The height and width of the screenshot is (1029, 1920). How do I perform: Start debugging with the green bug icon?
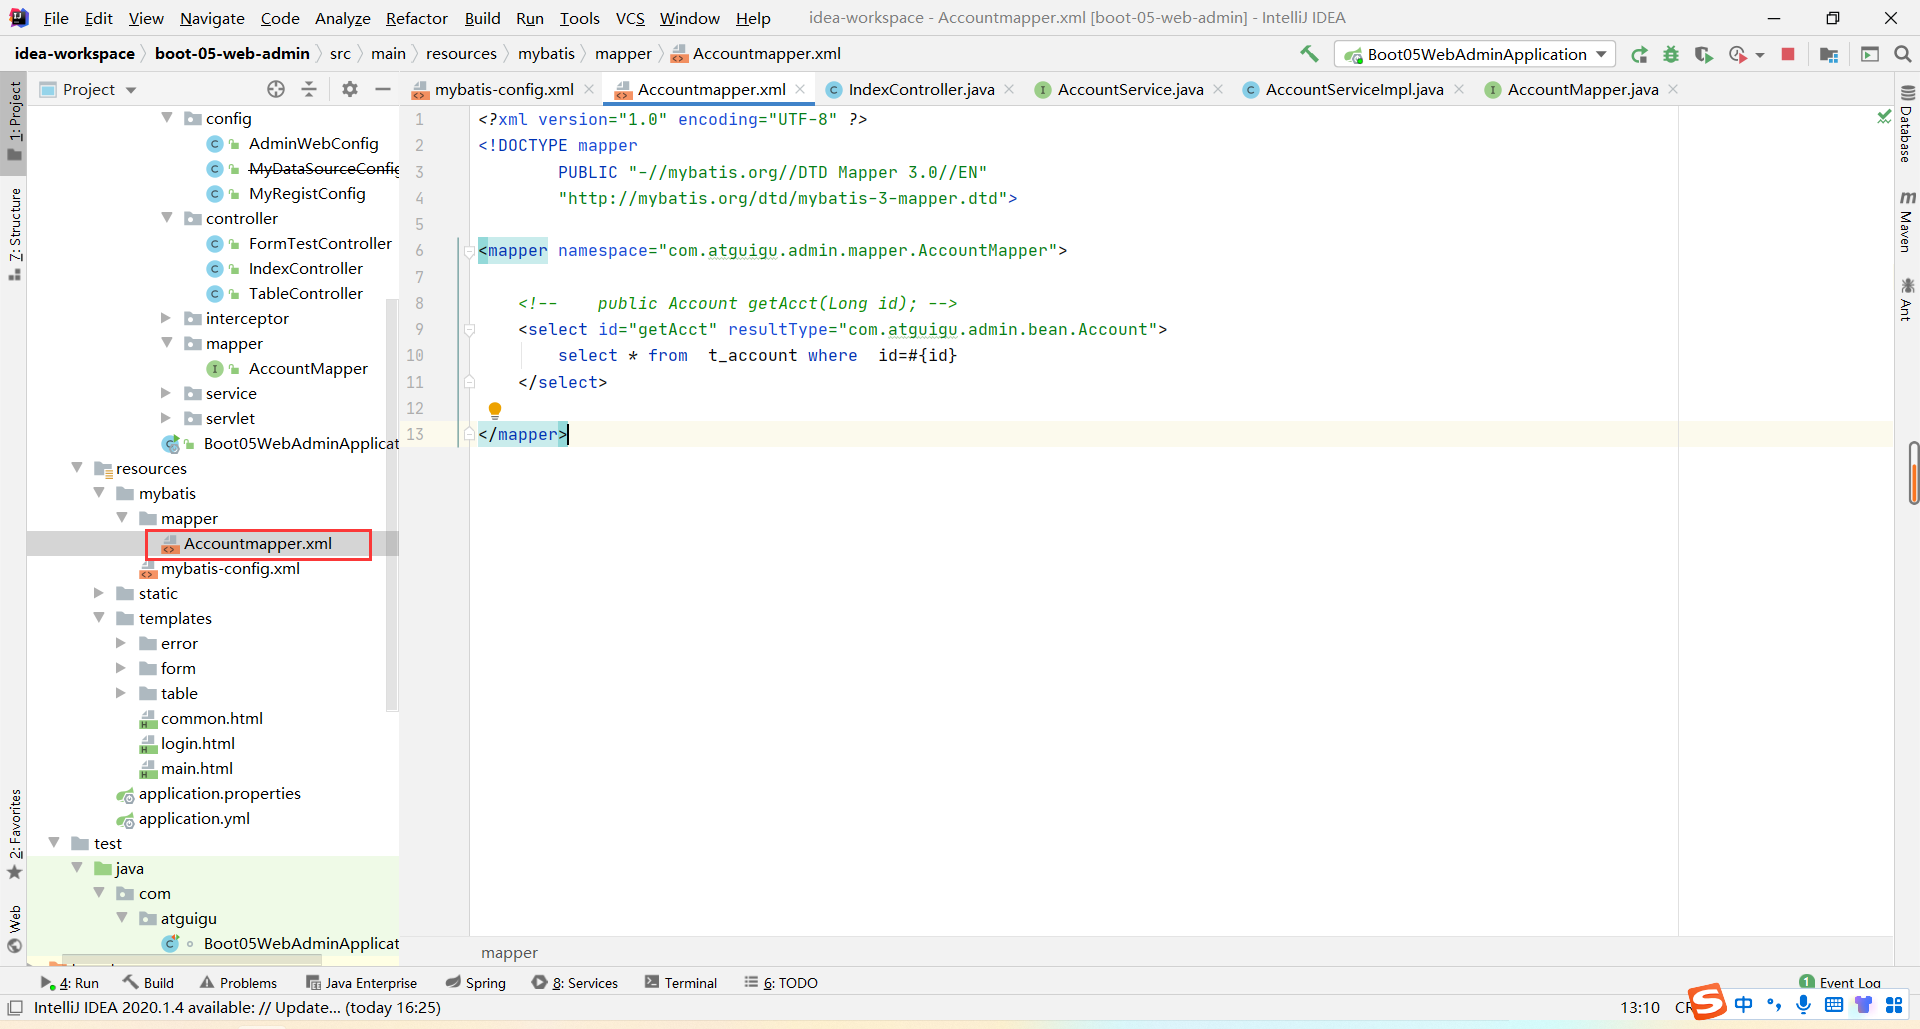click(x=1671, y=55)
